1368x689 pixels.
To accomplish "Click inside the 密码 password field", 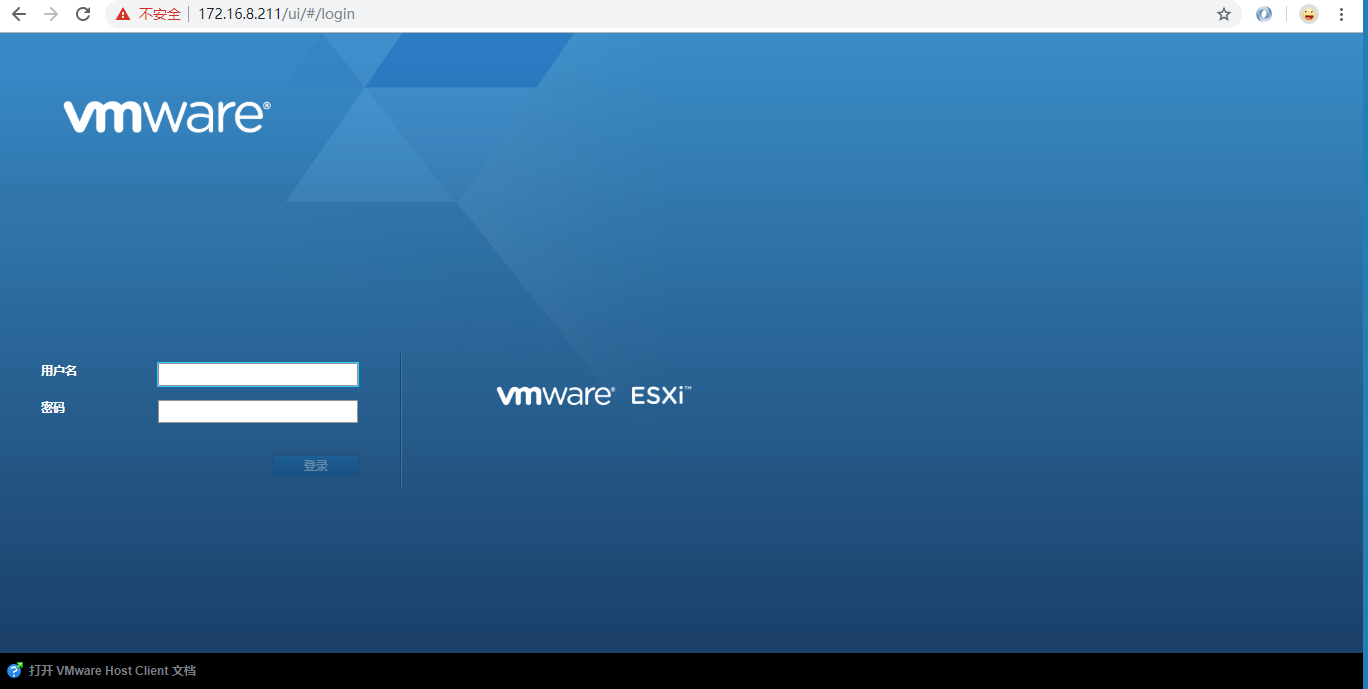I will (257, 411).
